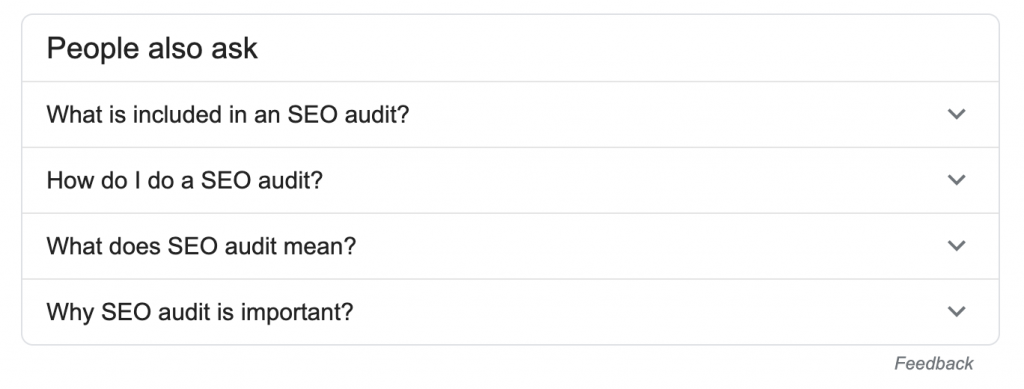Click the chevron arrow next to 'How do I do a SEO audit?'

(x=956, y=180)
